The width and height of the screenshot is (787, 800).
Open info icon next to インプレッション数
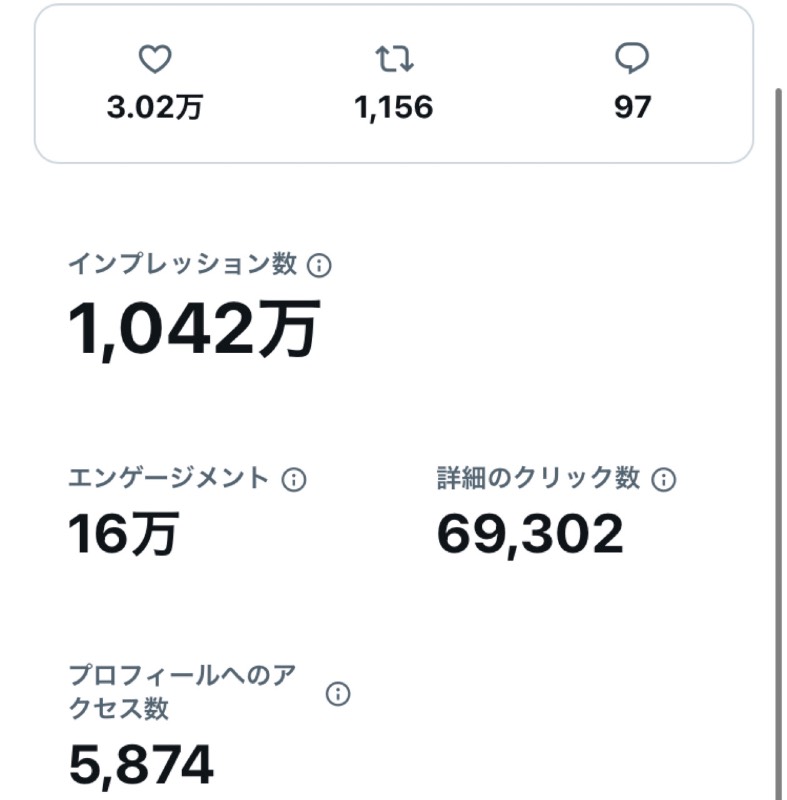[x=319, y=265]
